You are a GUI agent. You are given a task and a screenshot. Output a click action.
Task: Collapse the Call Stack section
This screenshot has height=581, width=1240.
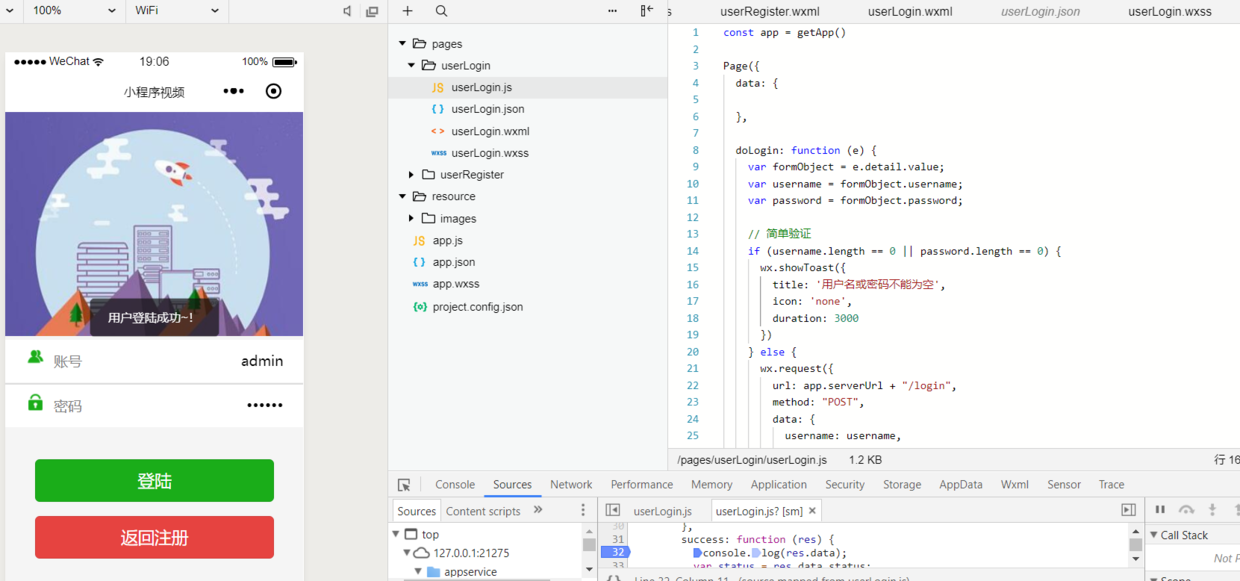tap(1153, 535)
